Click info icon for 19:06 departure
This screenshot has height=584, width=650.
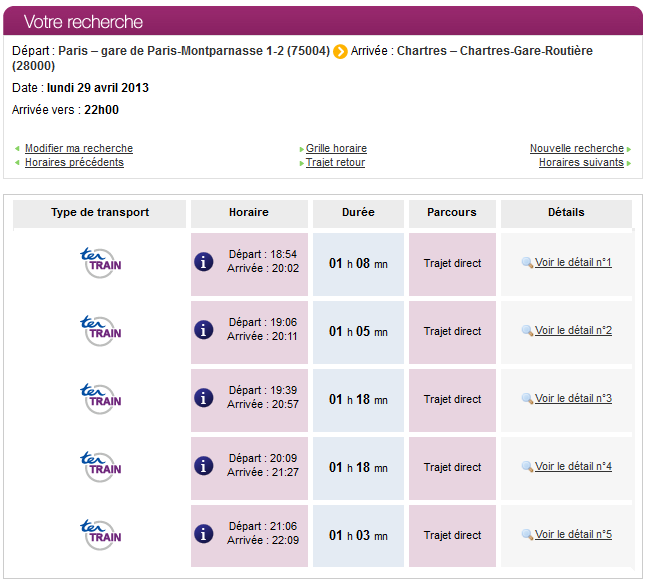pos(204,330)
